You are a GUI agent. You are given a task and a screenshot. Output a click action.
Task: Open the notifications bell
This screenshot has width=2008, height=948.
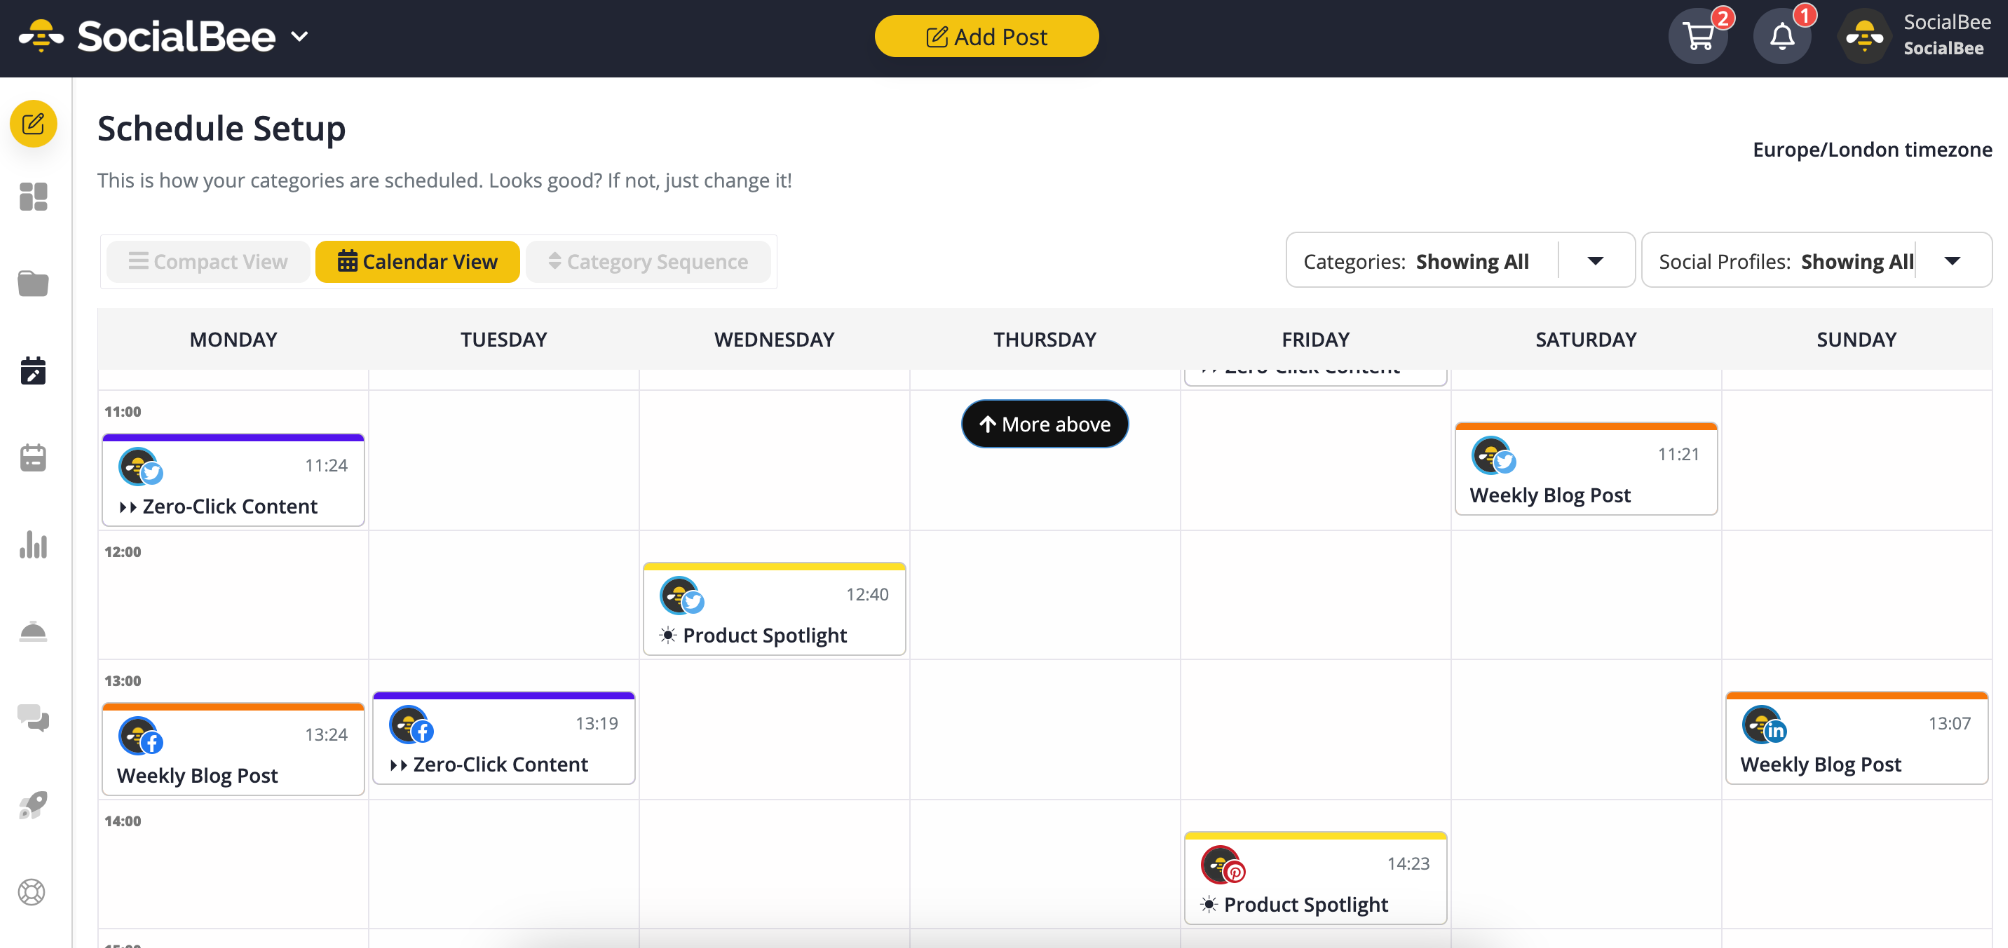1782,37
